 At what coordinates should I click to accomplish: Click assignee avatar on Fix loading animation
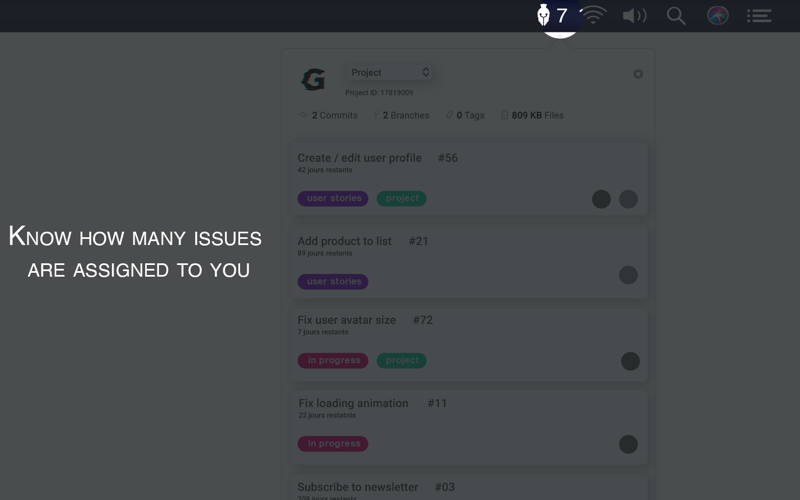tap(628, 444)
